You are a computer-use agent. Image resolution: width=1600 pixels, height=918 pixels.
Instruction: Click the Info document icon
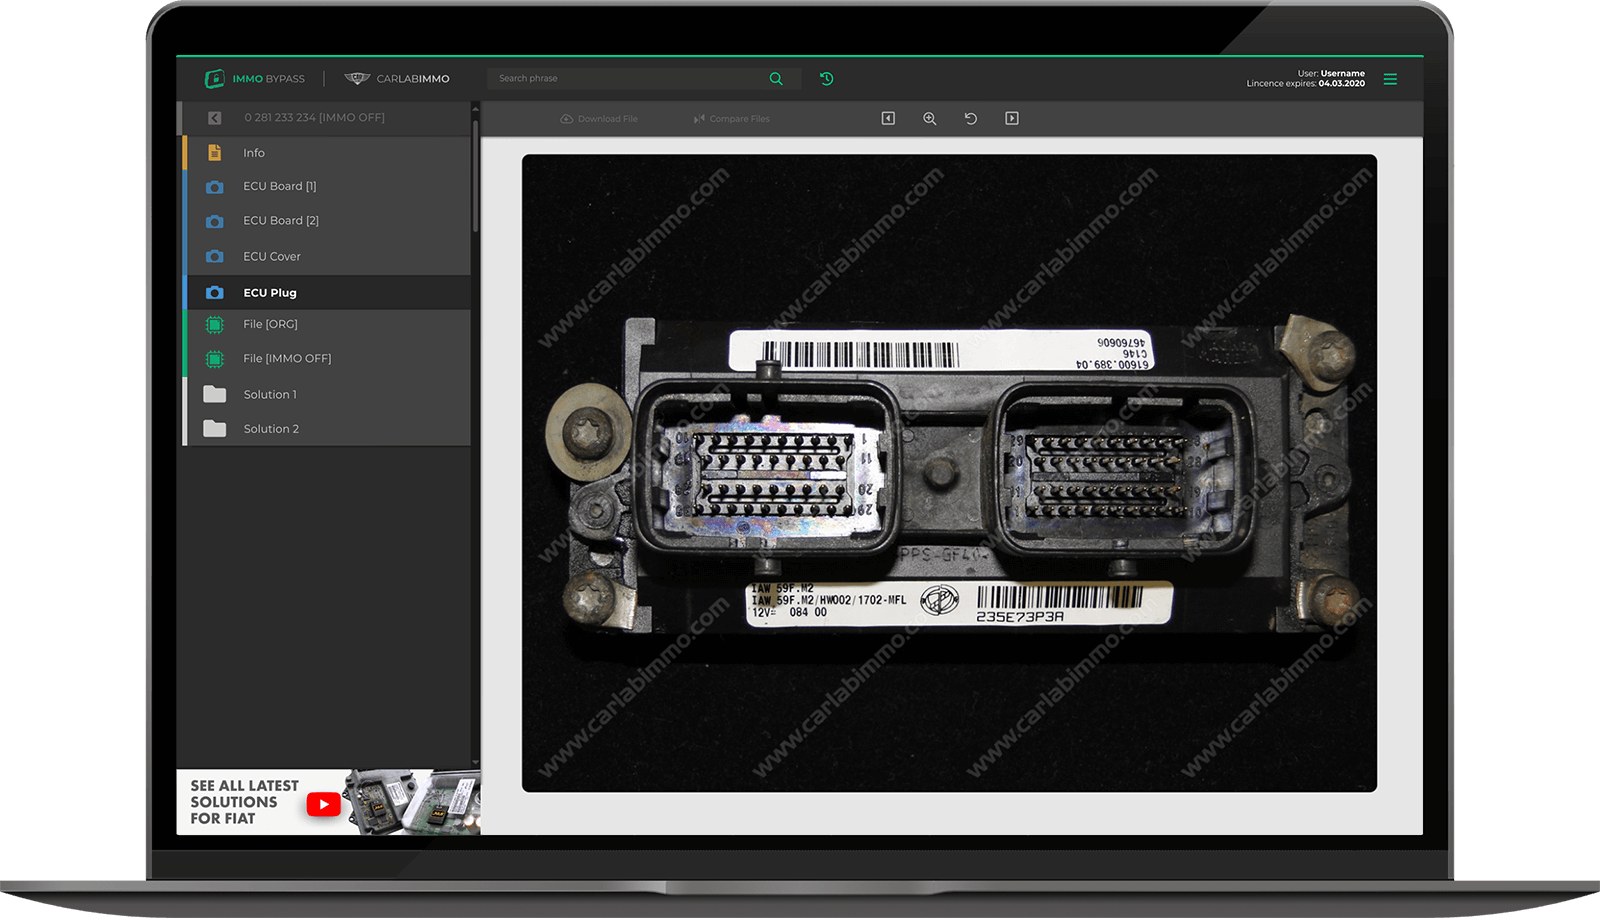(x=214, y=153)
